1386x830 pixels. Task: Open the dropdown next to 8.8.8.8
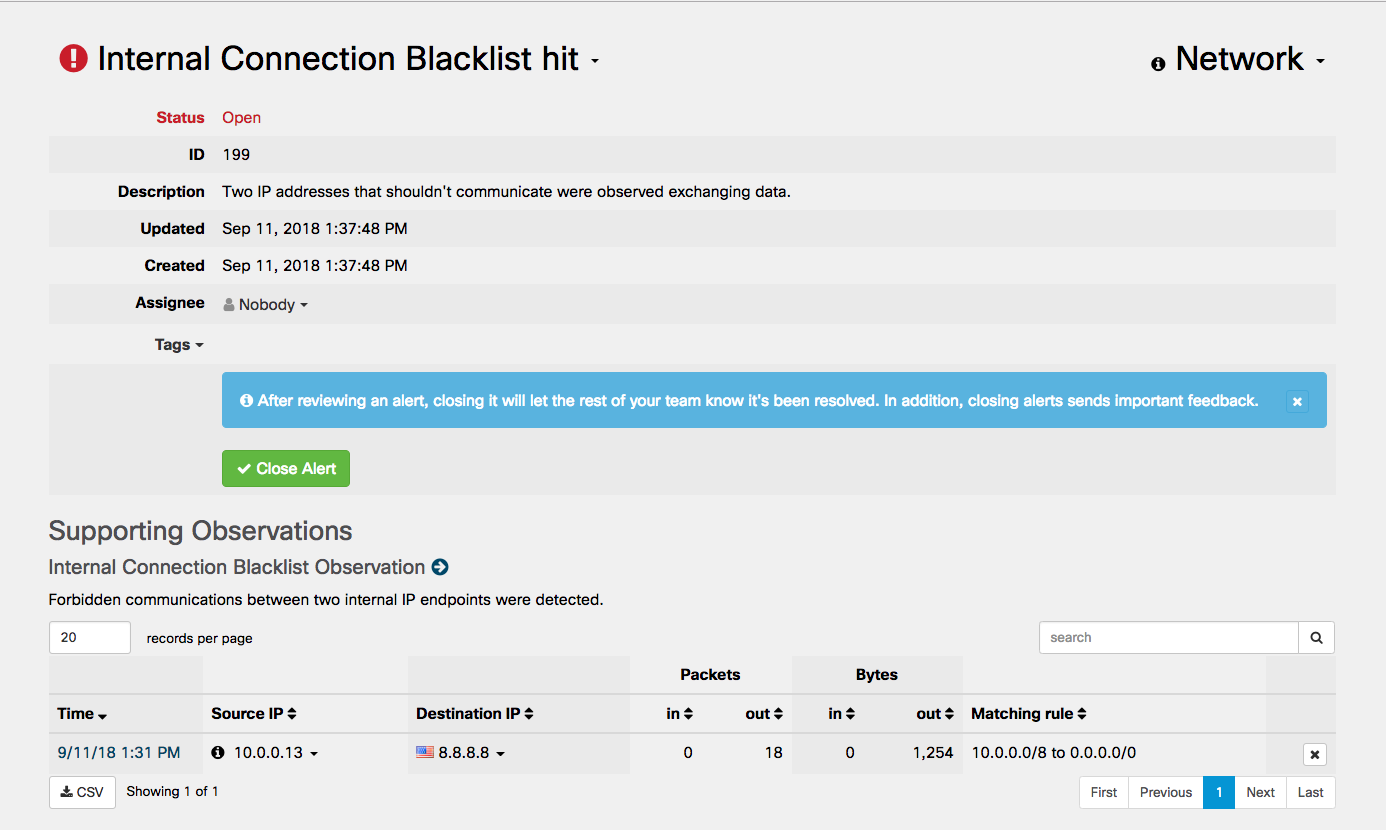click(501, 753)
